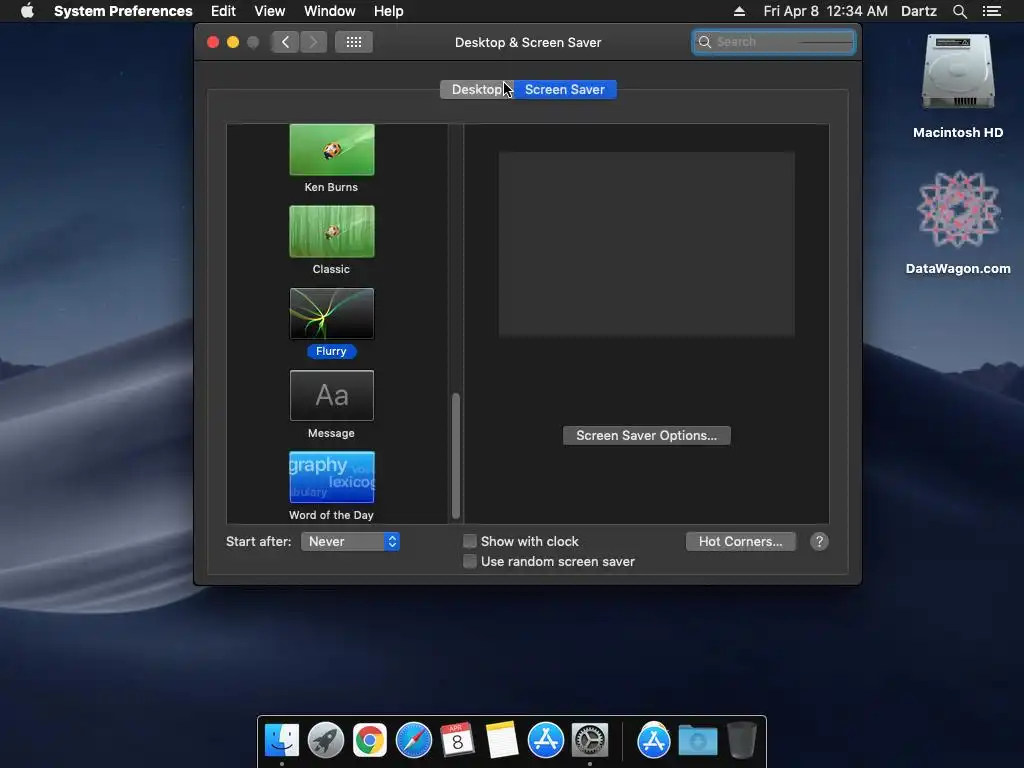The image size is (1024, 768).
Task: Click the eject icon in menu bar
Action: click(x=739, y=11)
